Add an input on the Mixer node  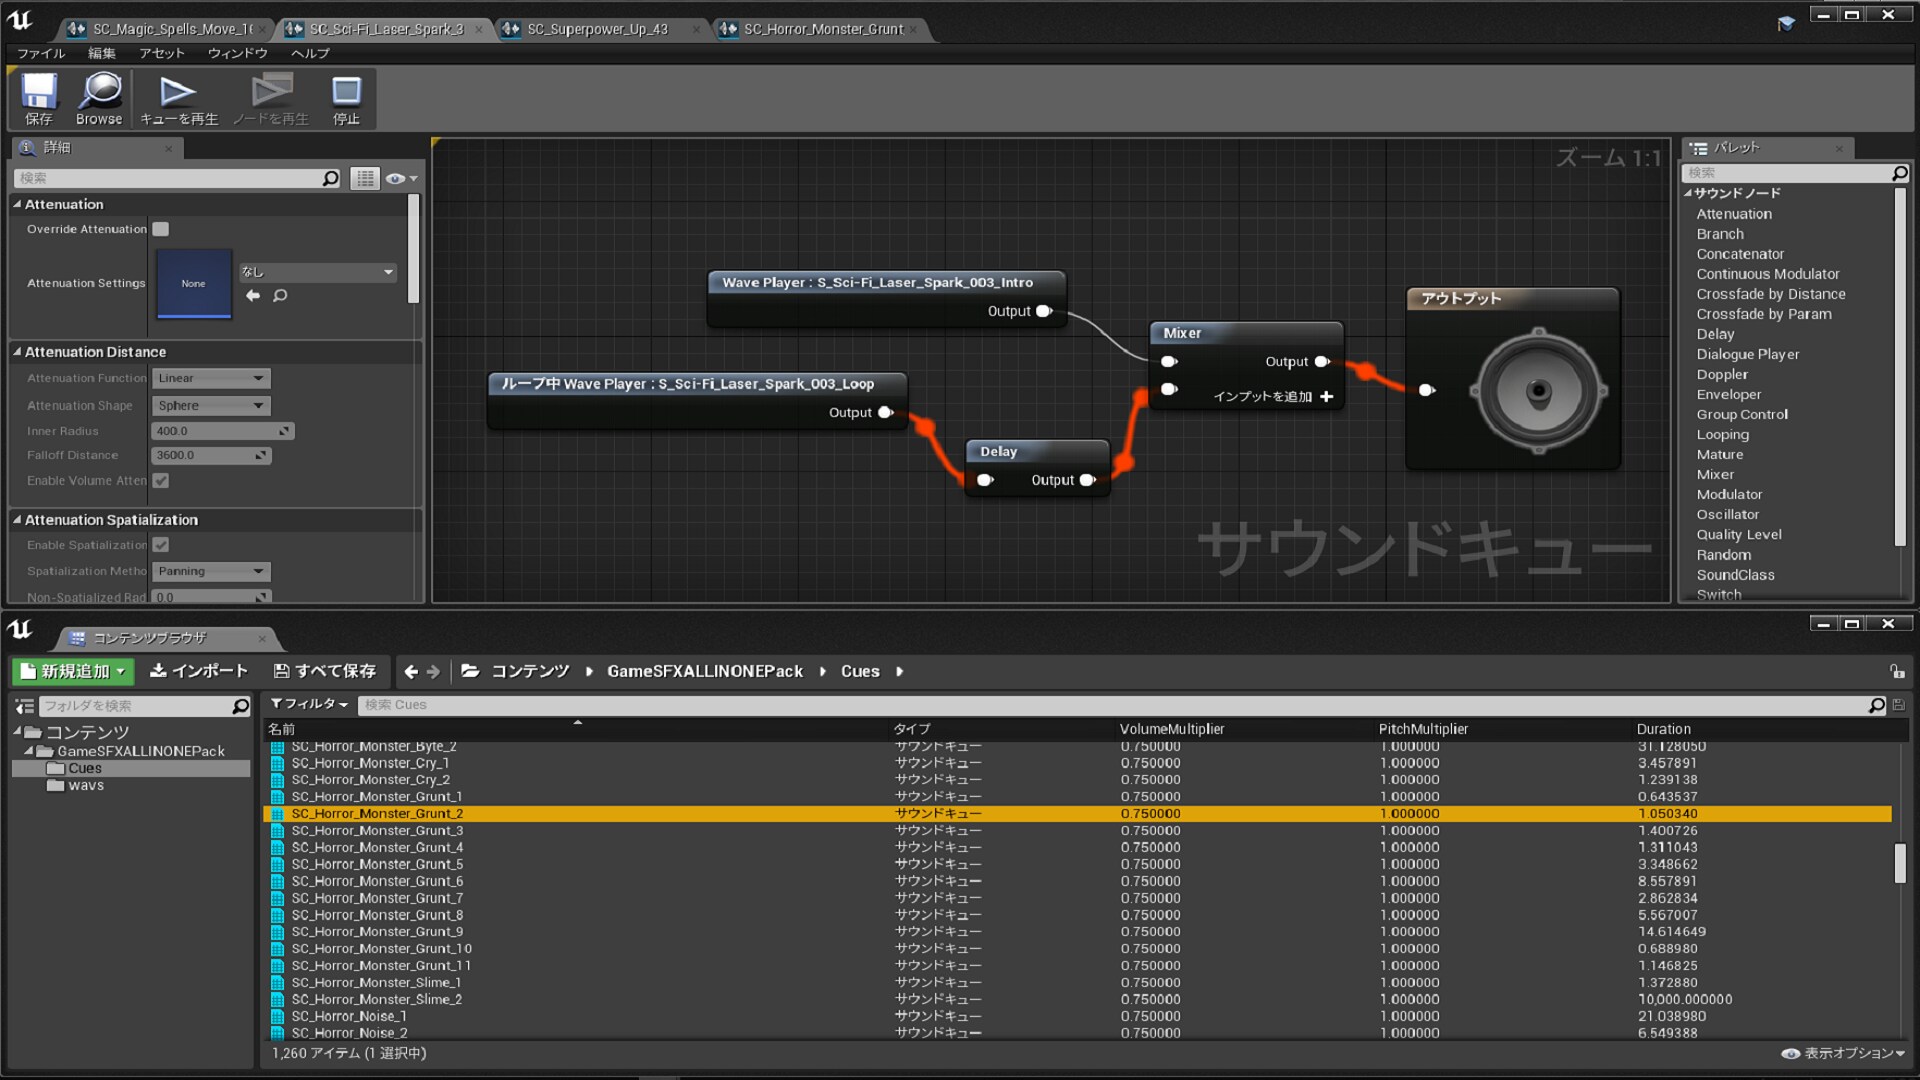1326,396
